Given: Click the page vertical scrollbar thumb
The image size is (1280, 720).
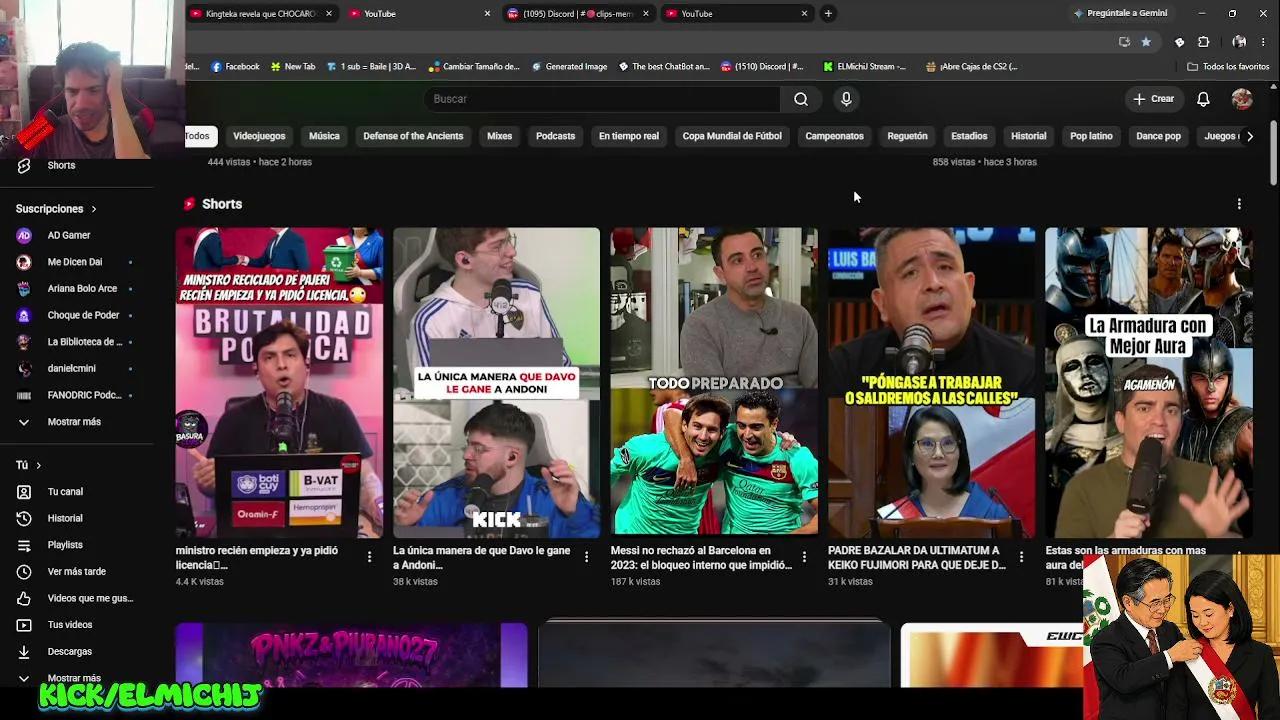Looking at the screenshot, I should 1274,154.
